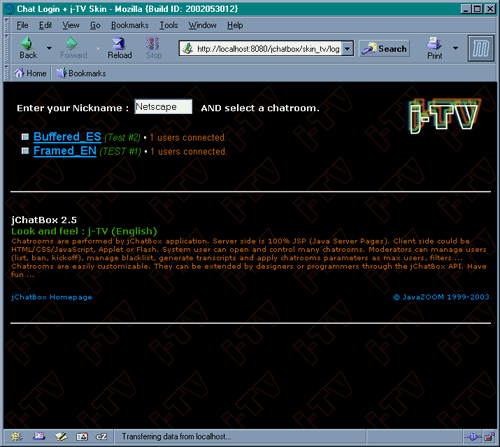Open the cZ ChatZilla status bar icon
500x447 pixels.
[x=102, y=436]
